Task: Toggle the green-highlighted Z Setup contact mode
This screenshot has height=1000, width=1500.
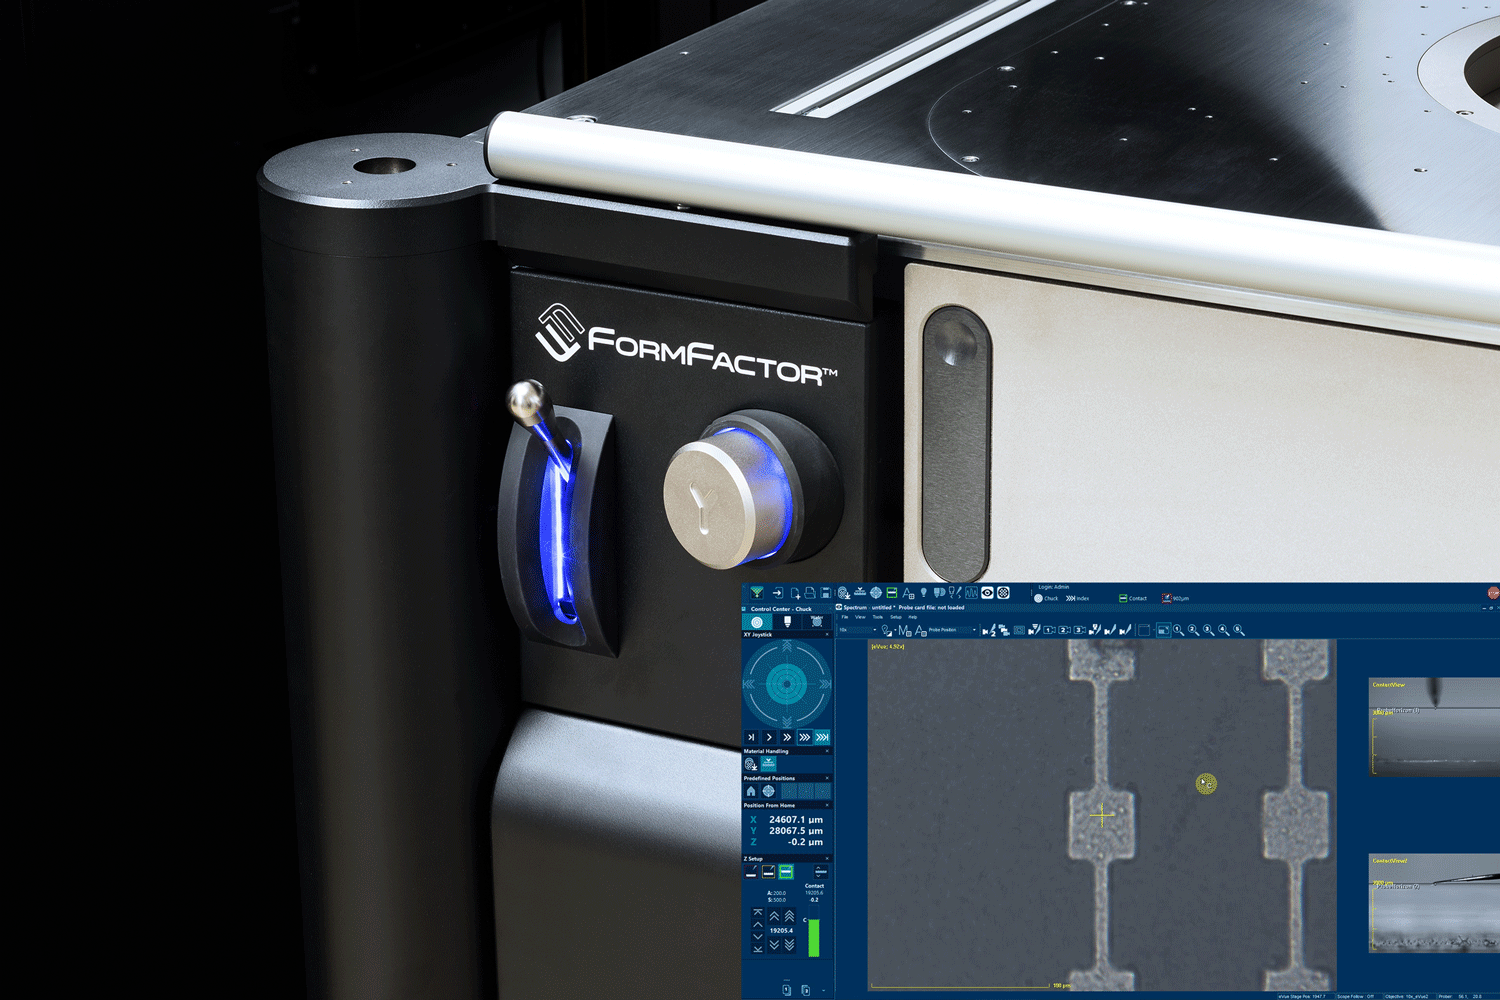Action: pos(786,872)
